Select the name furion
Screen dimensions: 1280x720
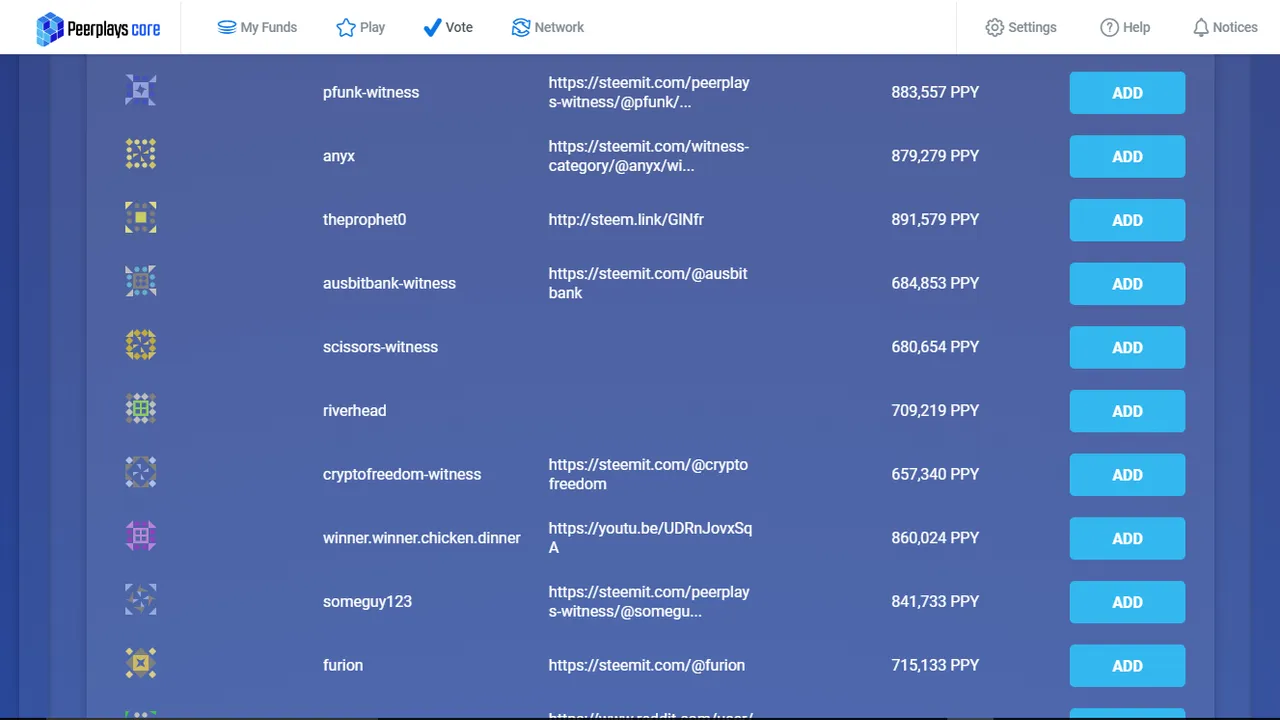[343, 665]
